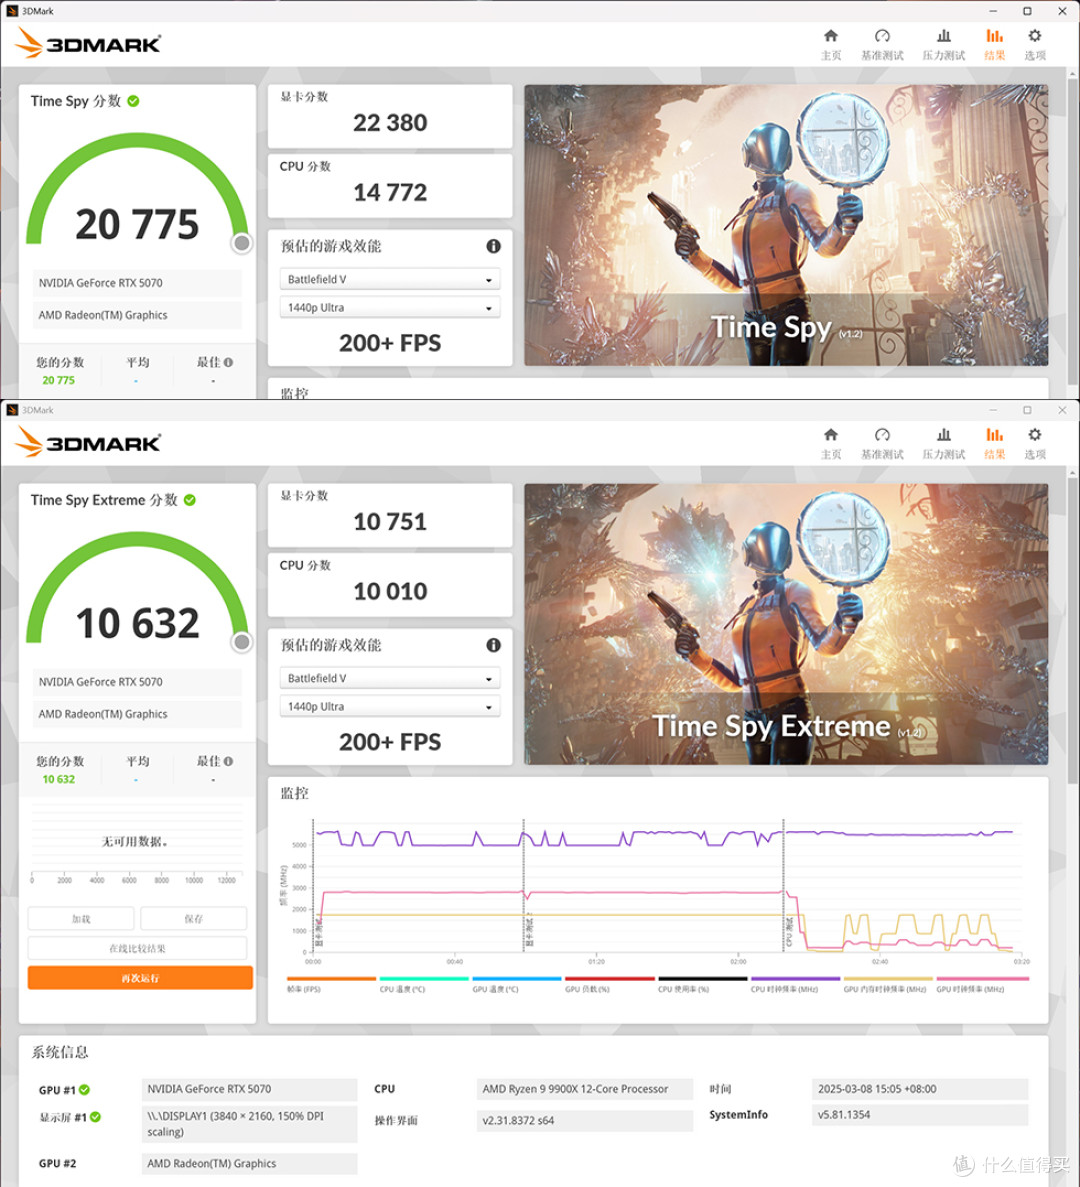
Task: Click green check next to Display #1
Action: (95, 1117)
